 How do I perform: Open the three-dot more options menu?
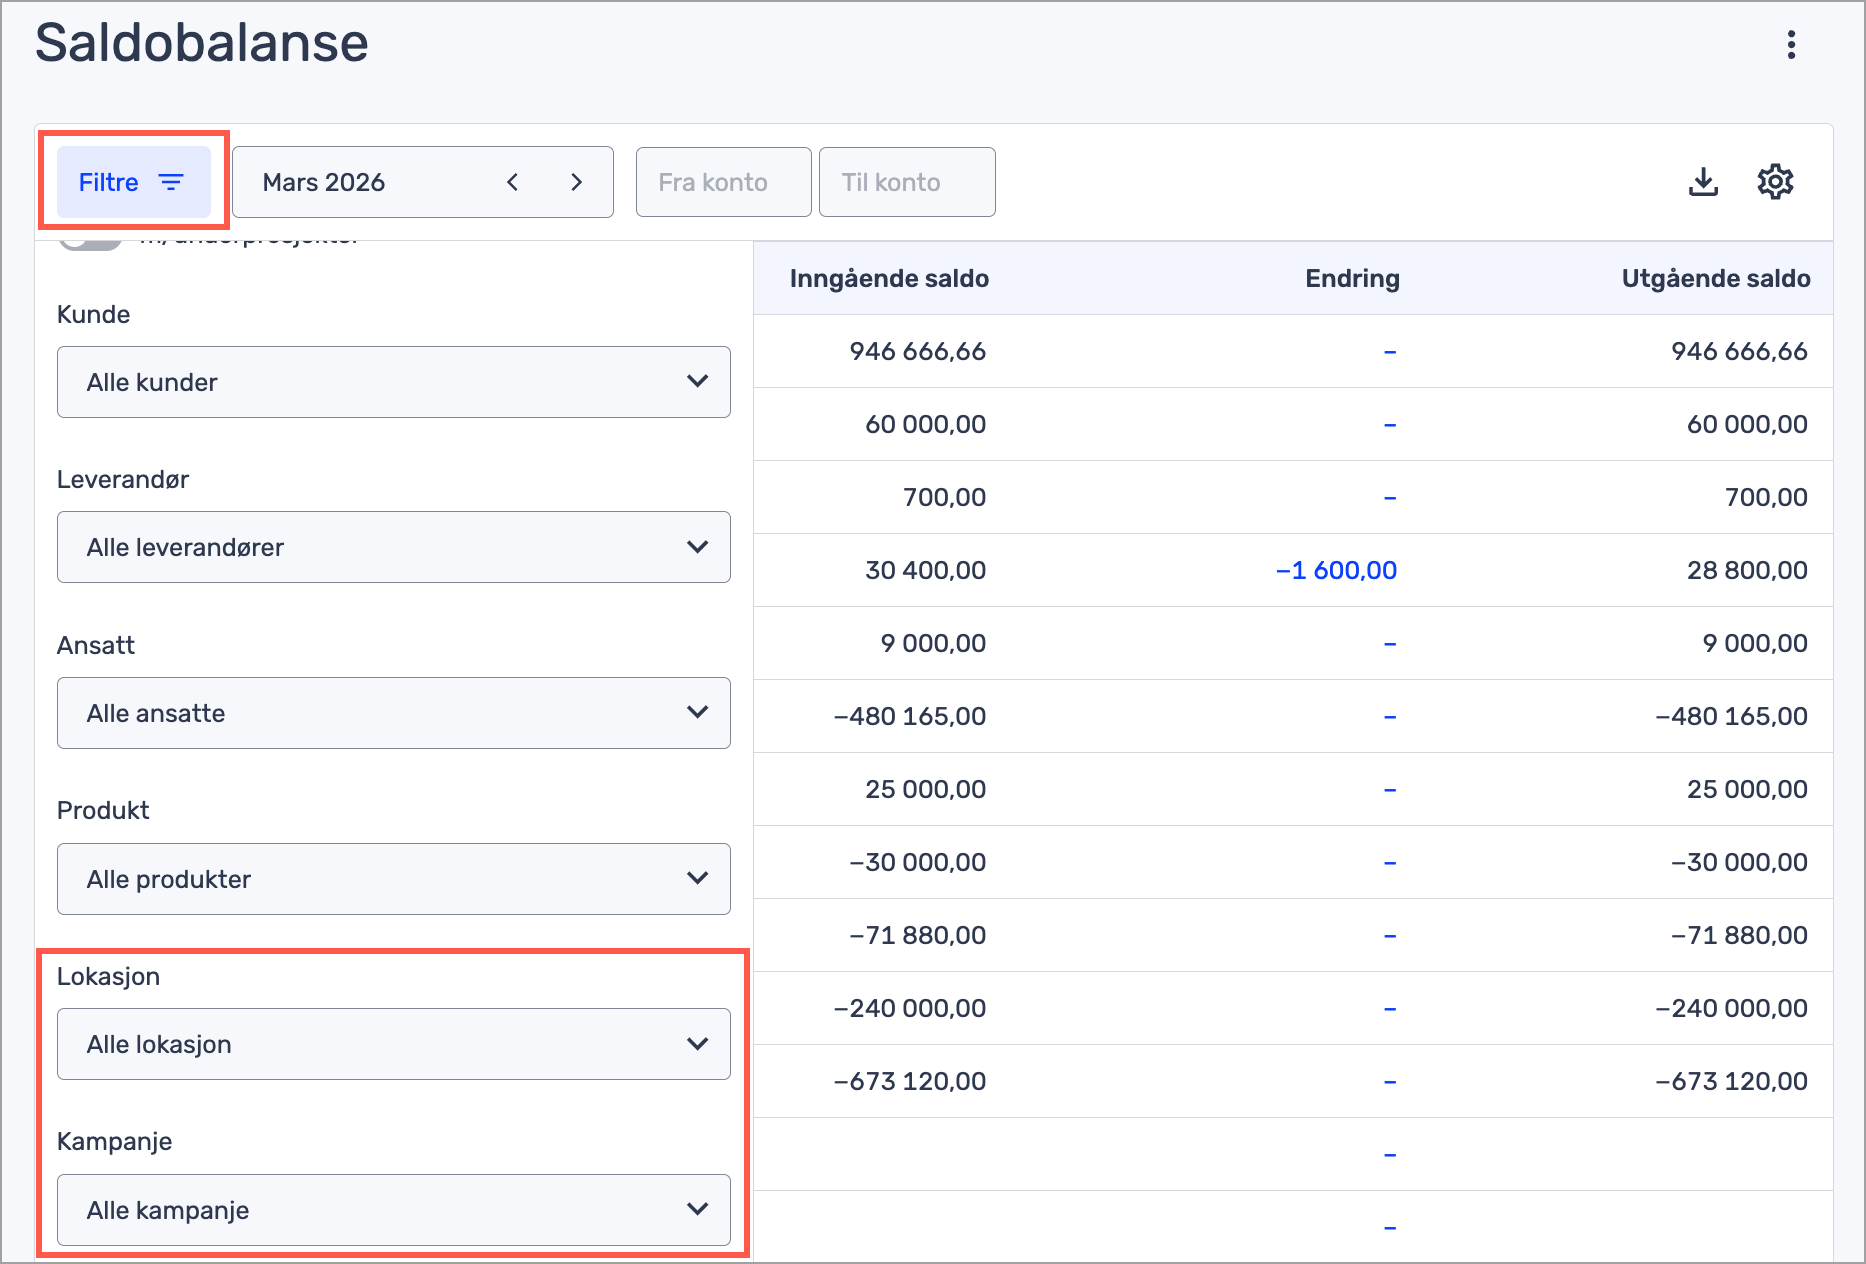[1791, 45]
